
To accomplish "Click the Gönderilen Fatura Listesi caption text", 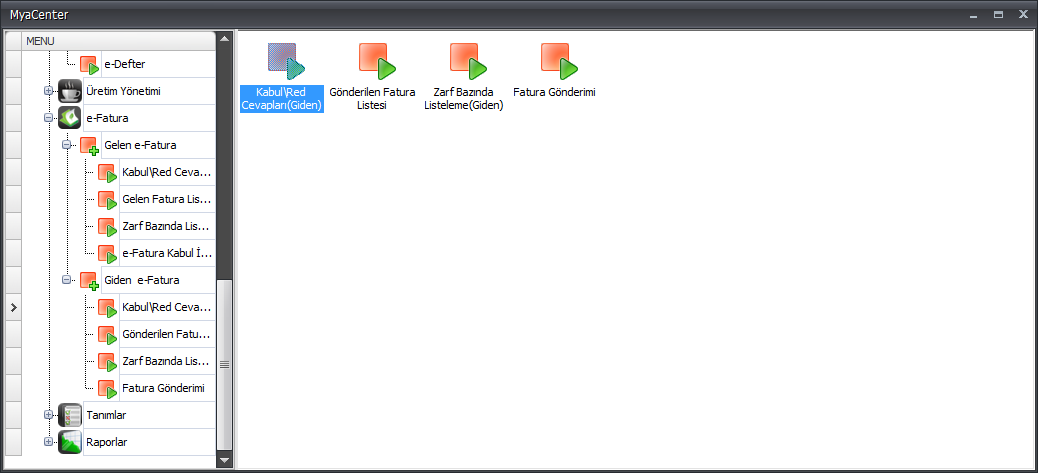I will pos(373,99).
